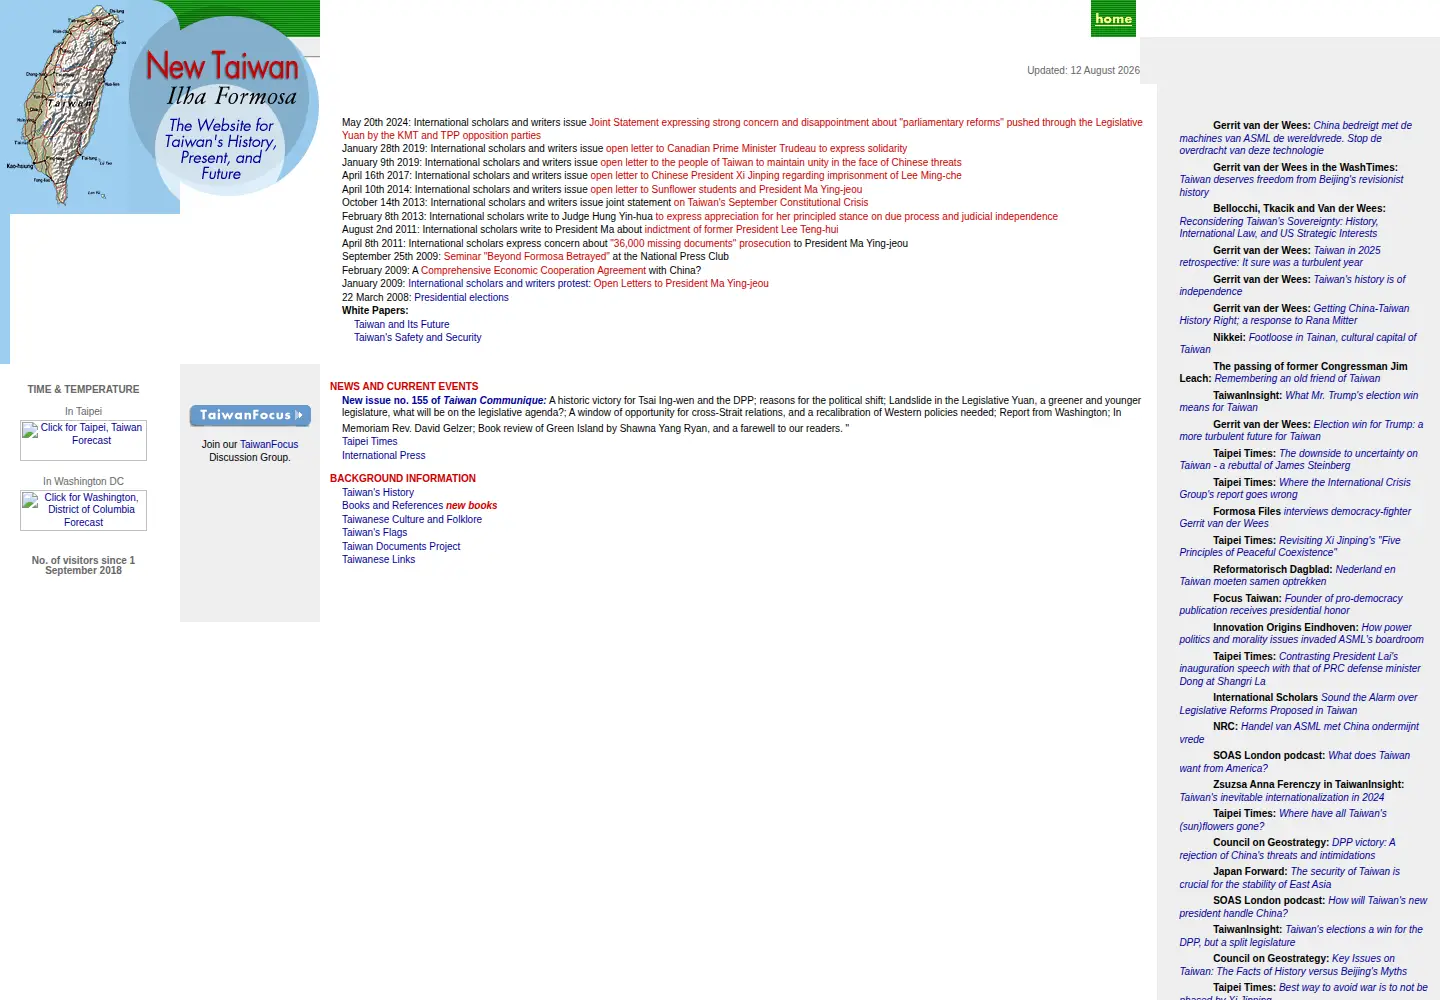Open 'Where have all Taiwan's (sun)flowers gone?'
The width and height of the screenshot is (1440, 1000).
coord(1284,820)
